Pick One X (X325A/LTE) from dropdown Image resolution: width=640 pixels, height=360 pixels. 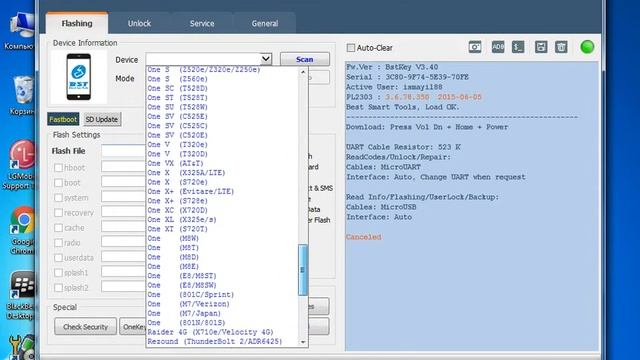222,173
